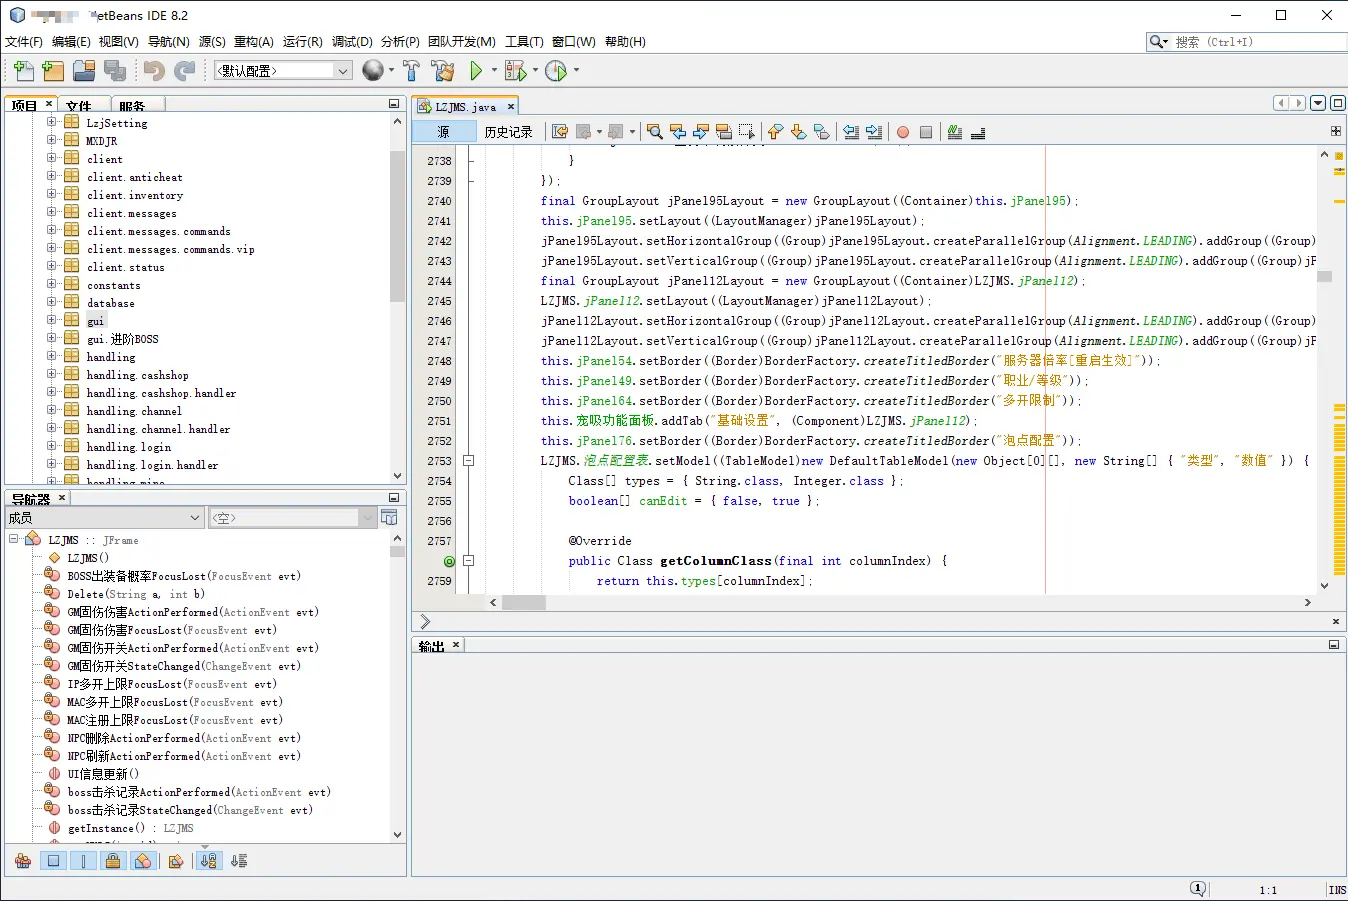Select the gui package in projects tree
This screenshot has width=1348, height=901.
(x=95, y=320)
